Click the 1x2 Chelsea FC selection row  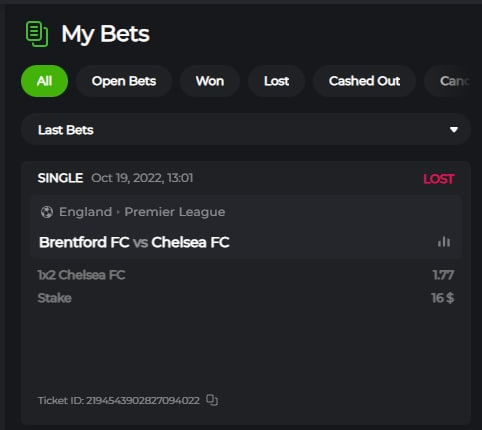246,275
